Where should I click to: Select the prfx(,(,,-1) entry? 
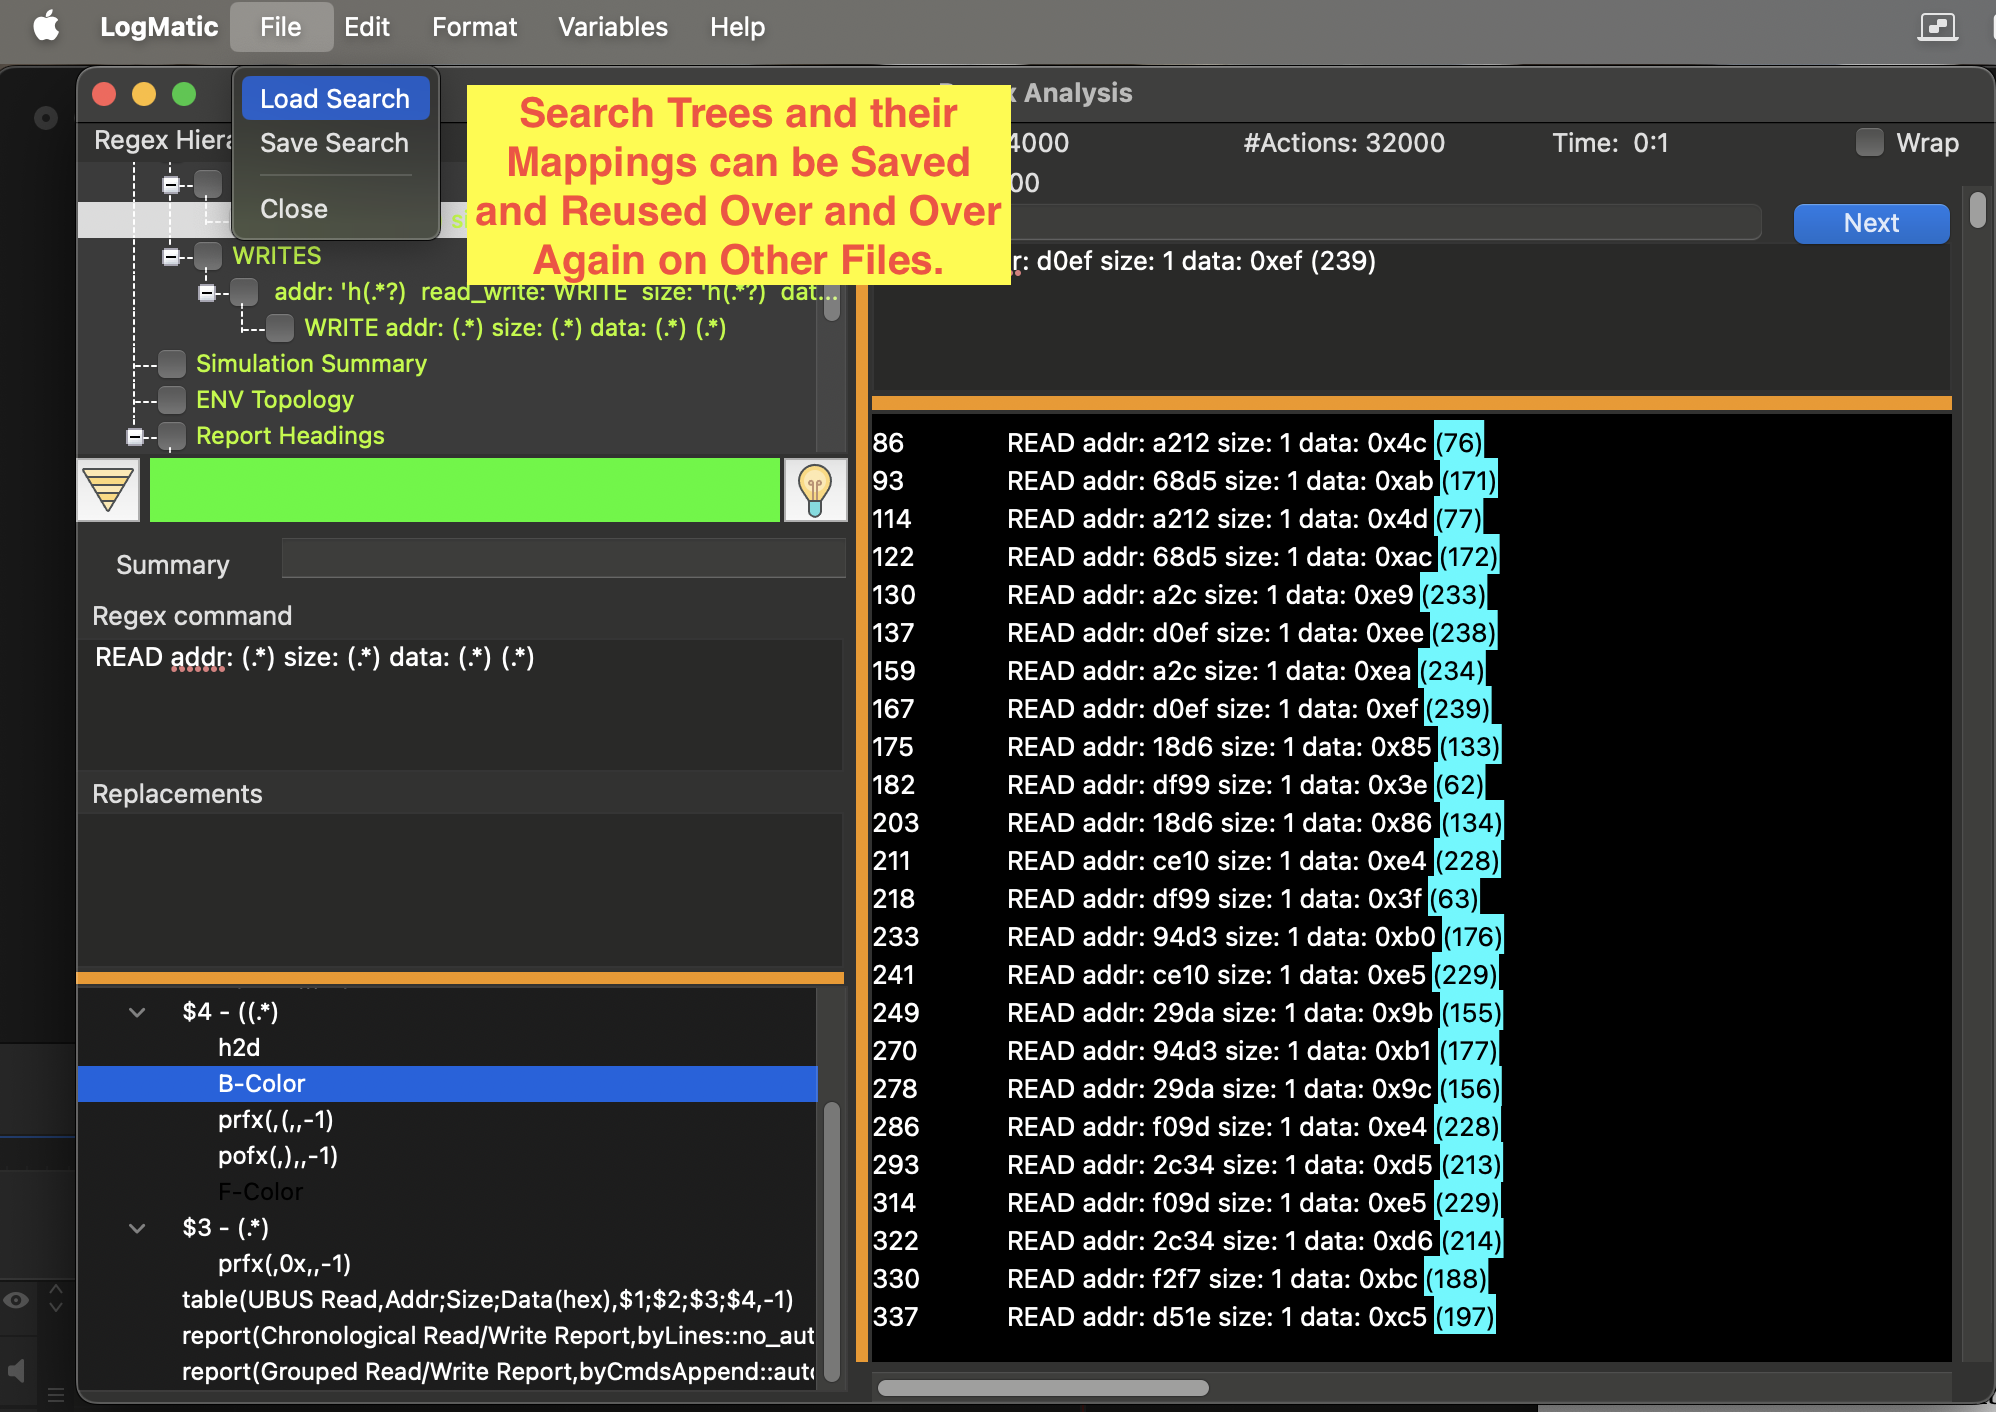click(x=276, y=1120)
